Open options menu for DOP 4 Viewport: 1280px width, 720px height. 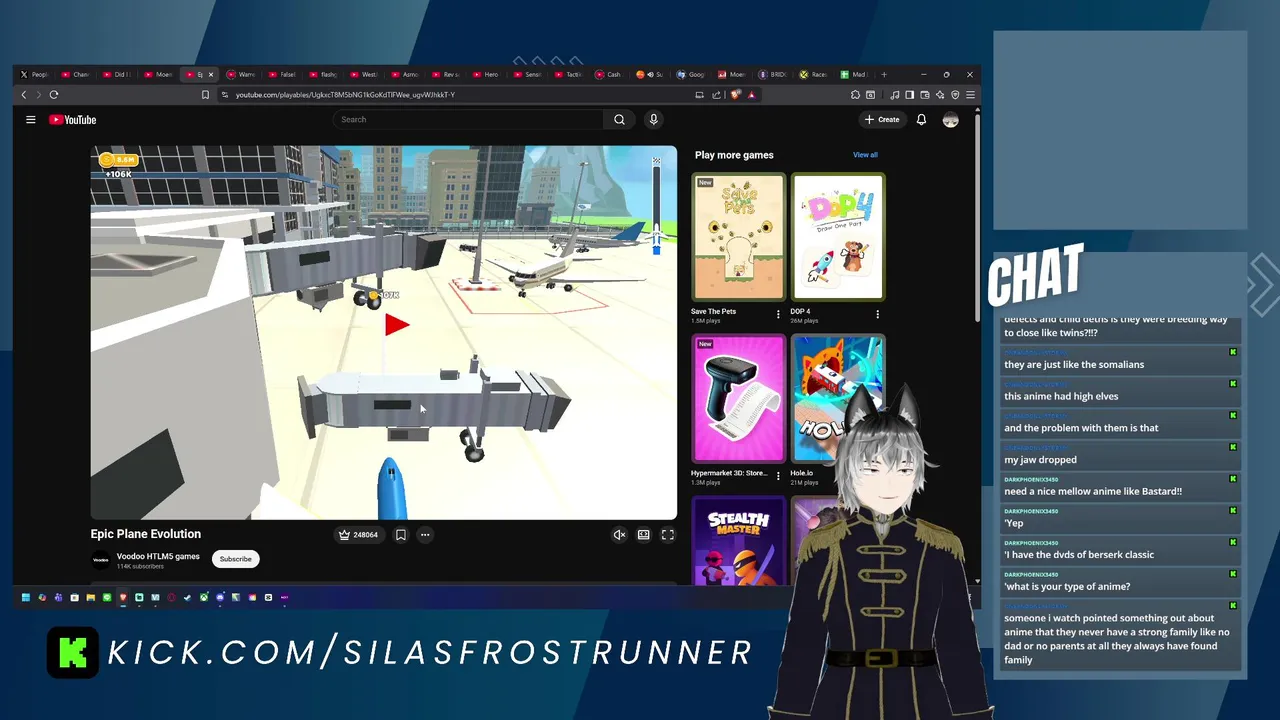point(877,314)
